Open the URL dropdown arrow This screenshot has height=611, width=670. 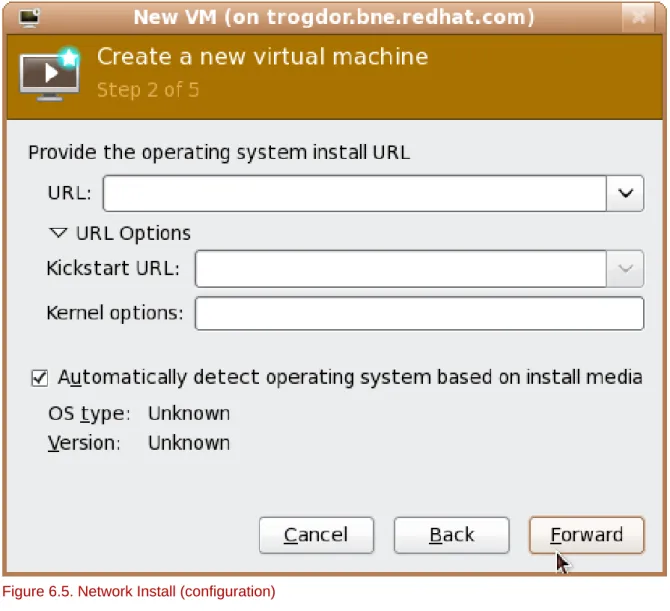(x=625, y=193)
